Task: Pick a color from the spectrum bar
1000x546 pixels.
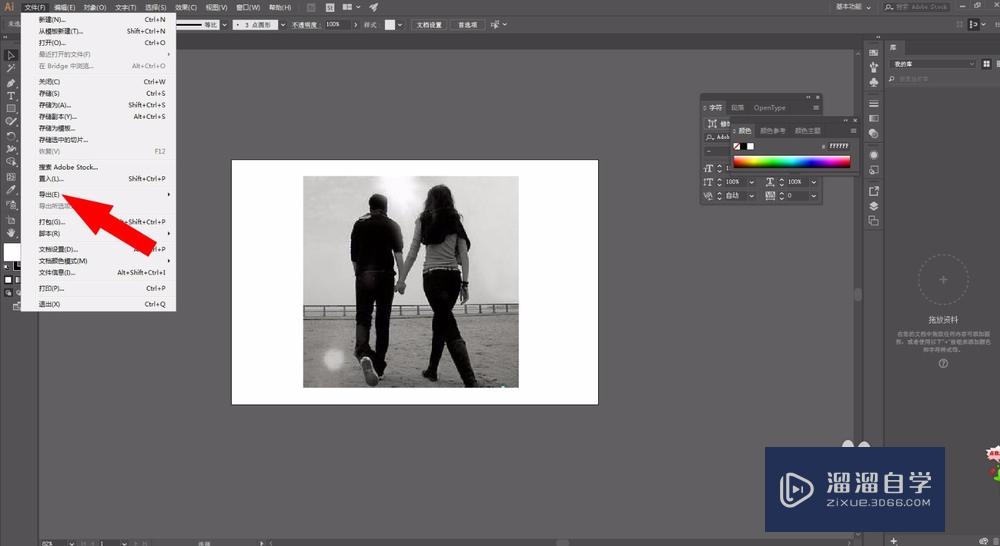Action: click(x=791, y=161)
